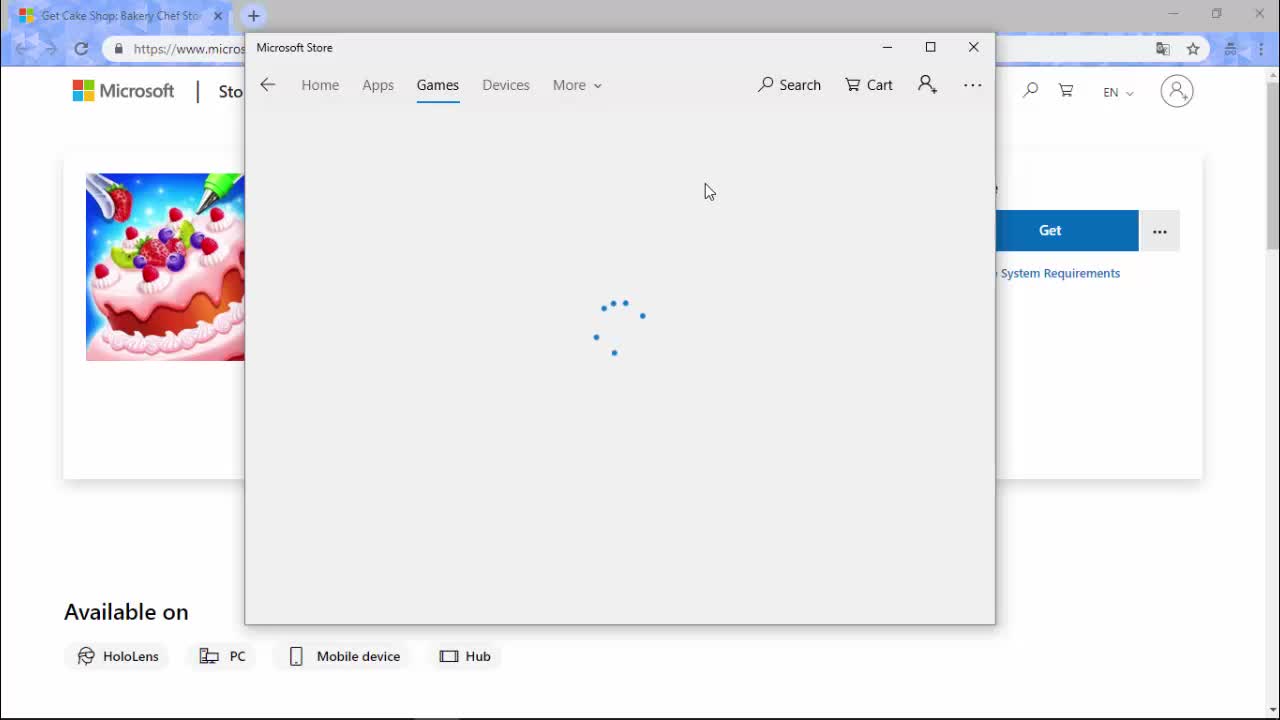Close the Chrome browser window
The height and width of the screenshot is (720, 1280).
click(1259, 14)
